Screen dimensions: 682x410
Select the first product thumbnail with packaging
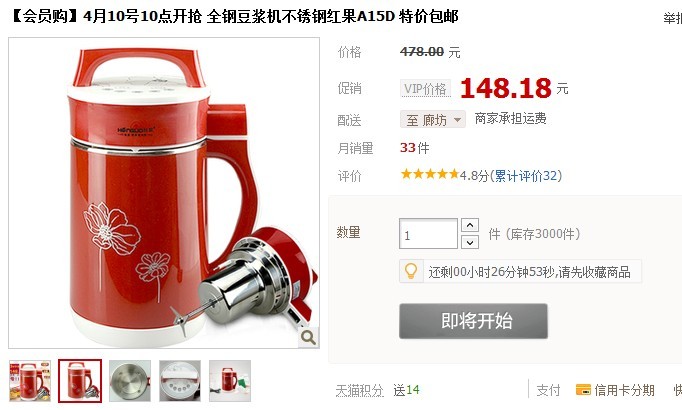point(30,381)
